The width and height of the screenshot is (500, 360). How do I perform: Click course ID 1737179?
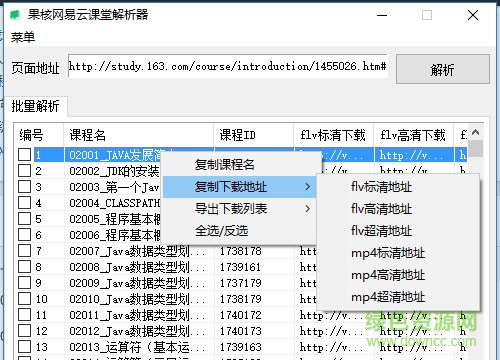point(241,283)
